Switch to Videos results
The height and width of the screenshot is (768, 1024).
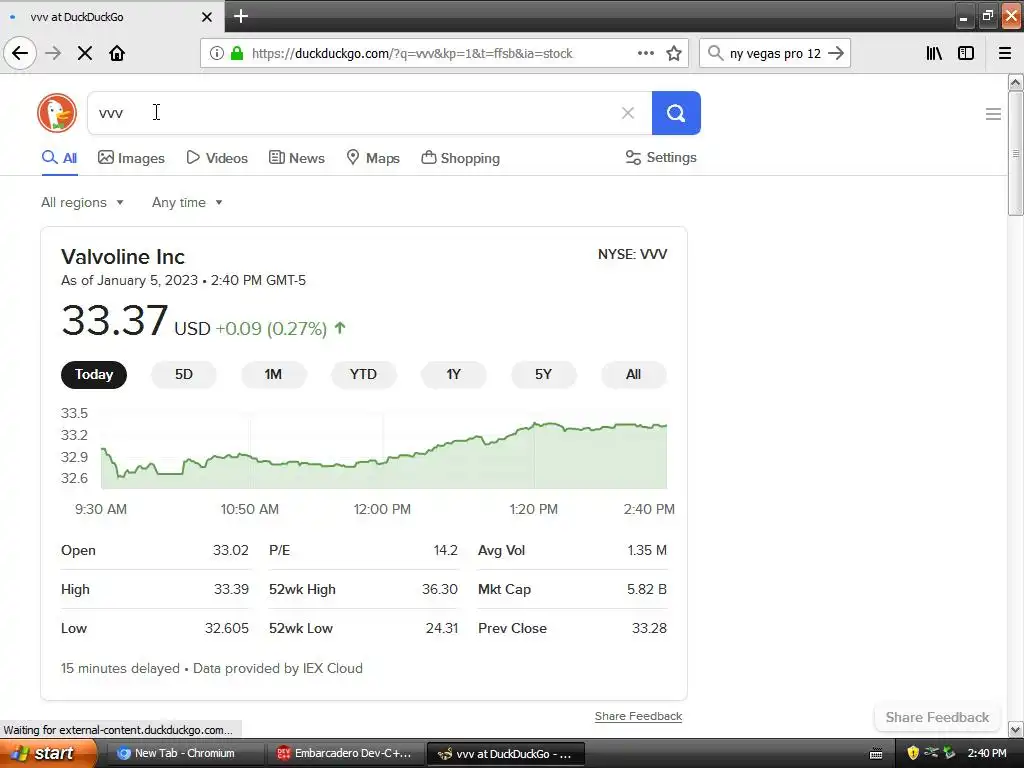coord(217,157)
